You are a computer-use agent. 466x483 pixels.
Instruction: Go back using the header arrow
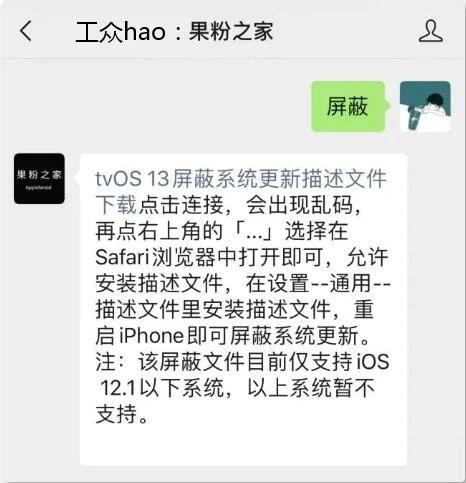[x=26, y=31]
